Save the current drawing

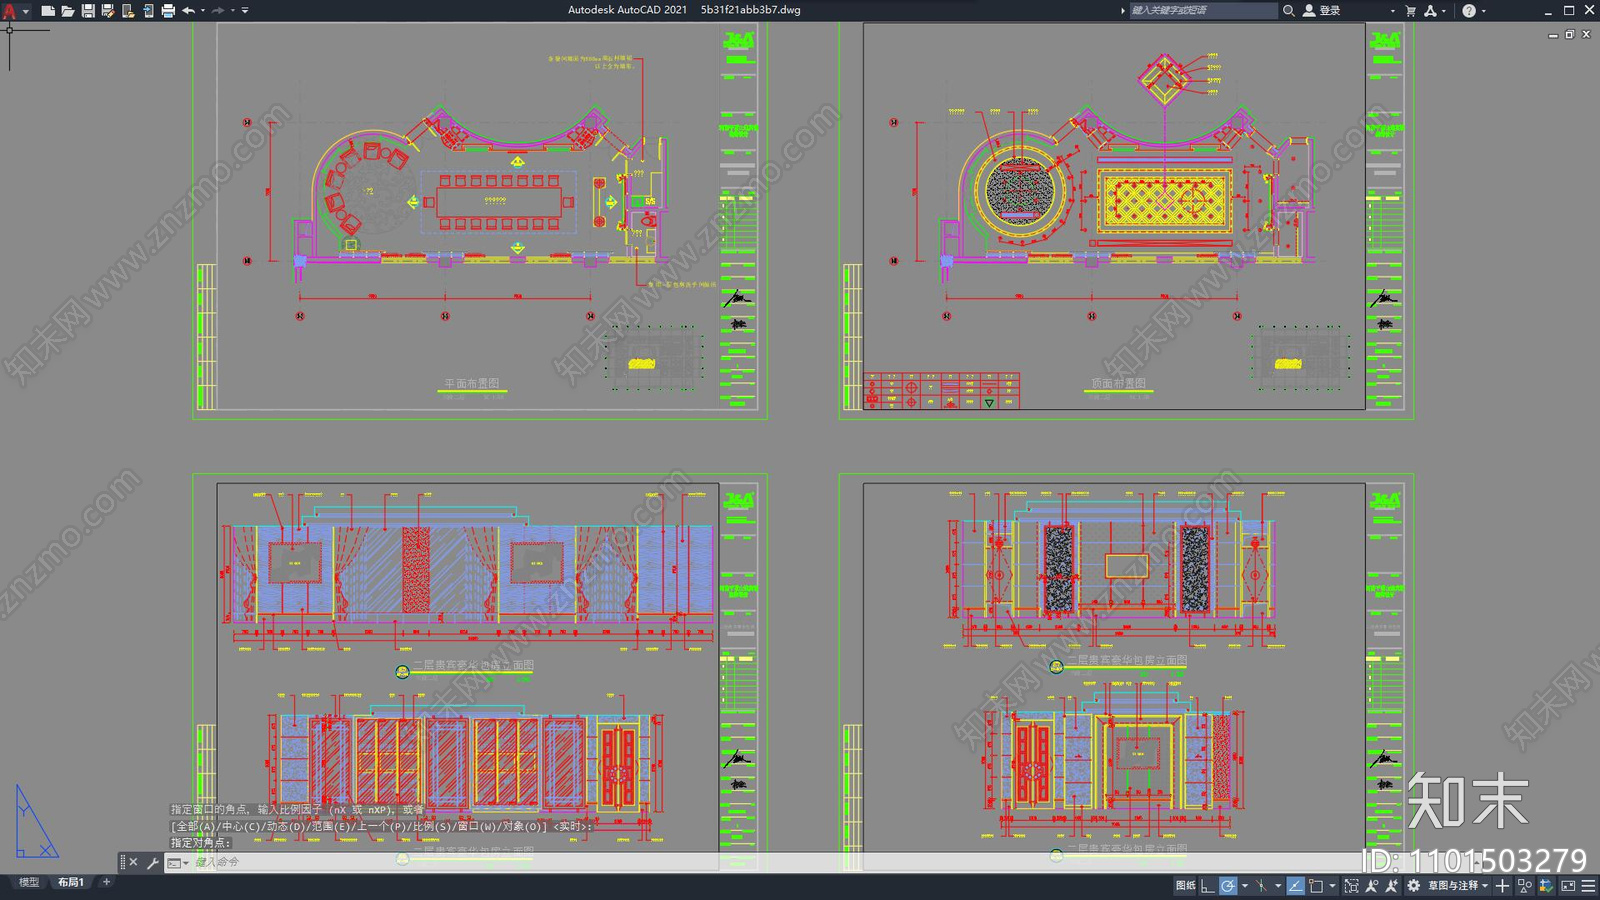click(x=87, y=10)
